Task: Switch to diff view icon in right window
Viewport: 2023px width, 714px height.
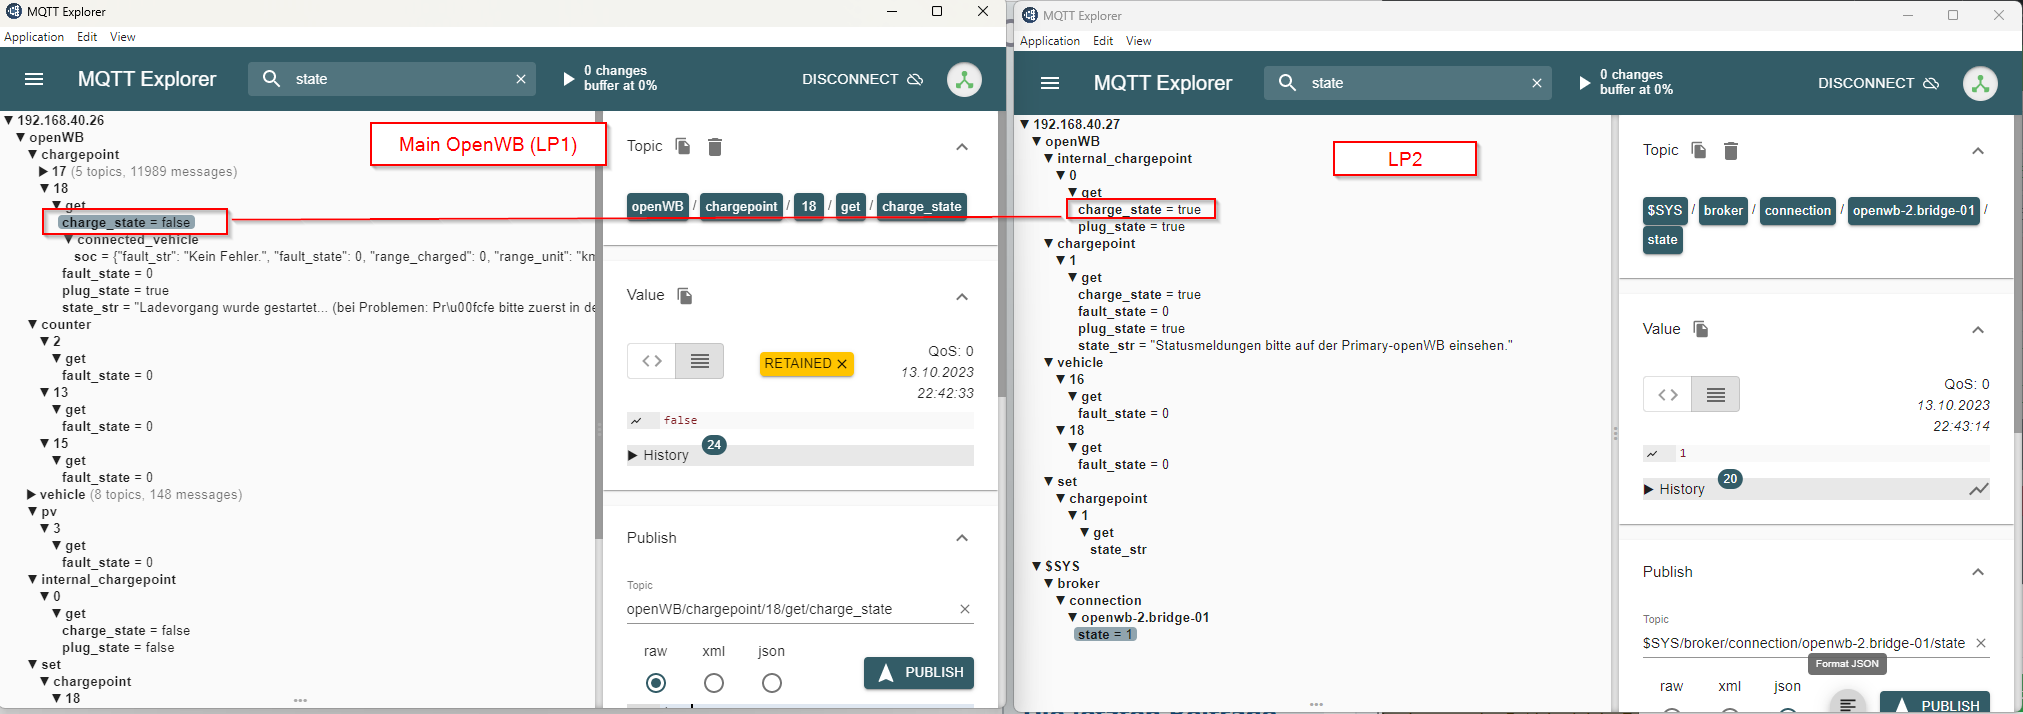Action: tap(1668, 395)
